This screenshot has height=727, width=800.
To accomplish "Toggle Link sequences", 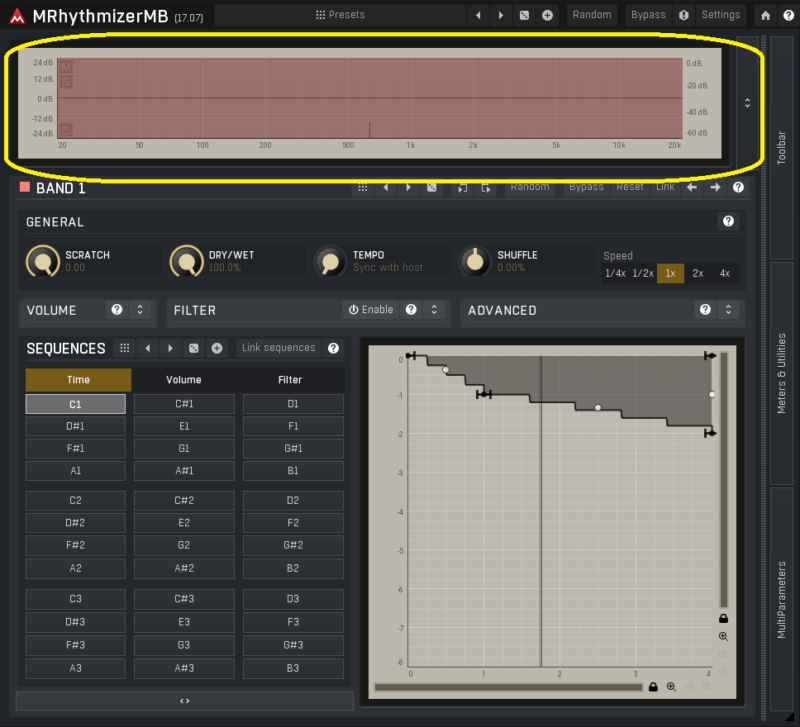I will tap(278, 348).
